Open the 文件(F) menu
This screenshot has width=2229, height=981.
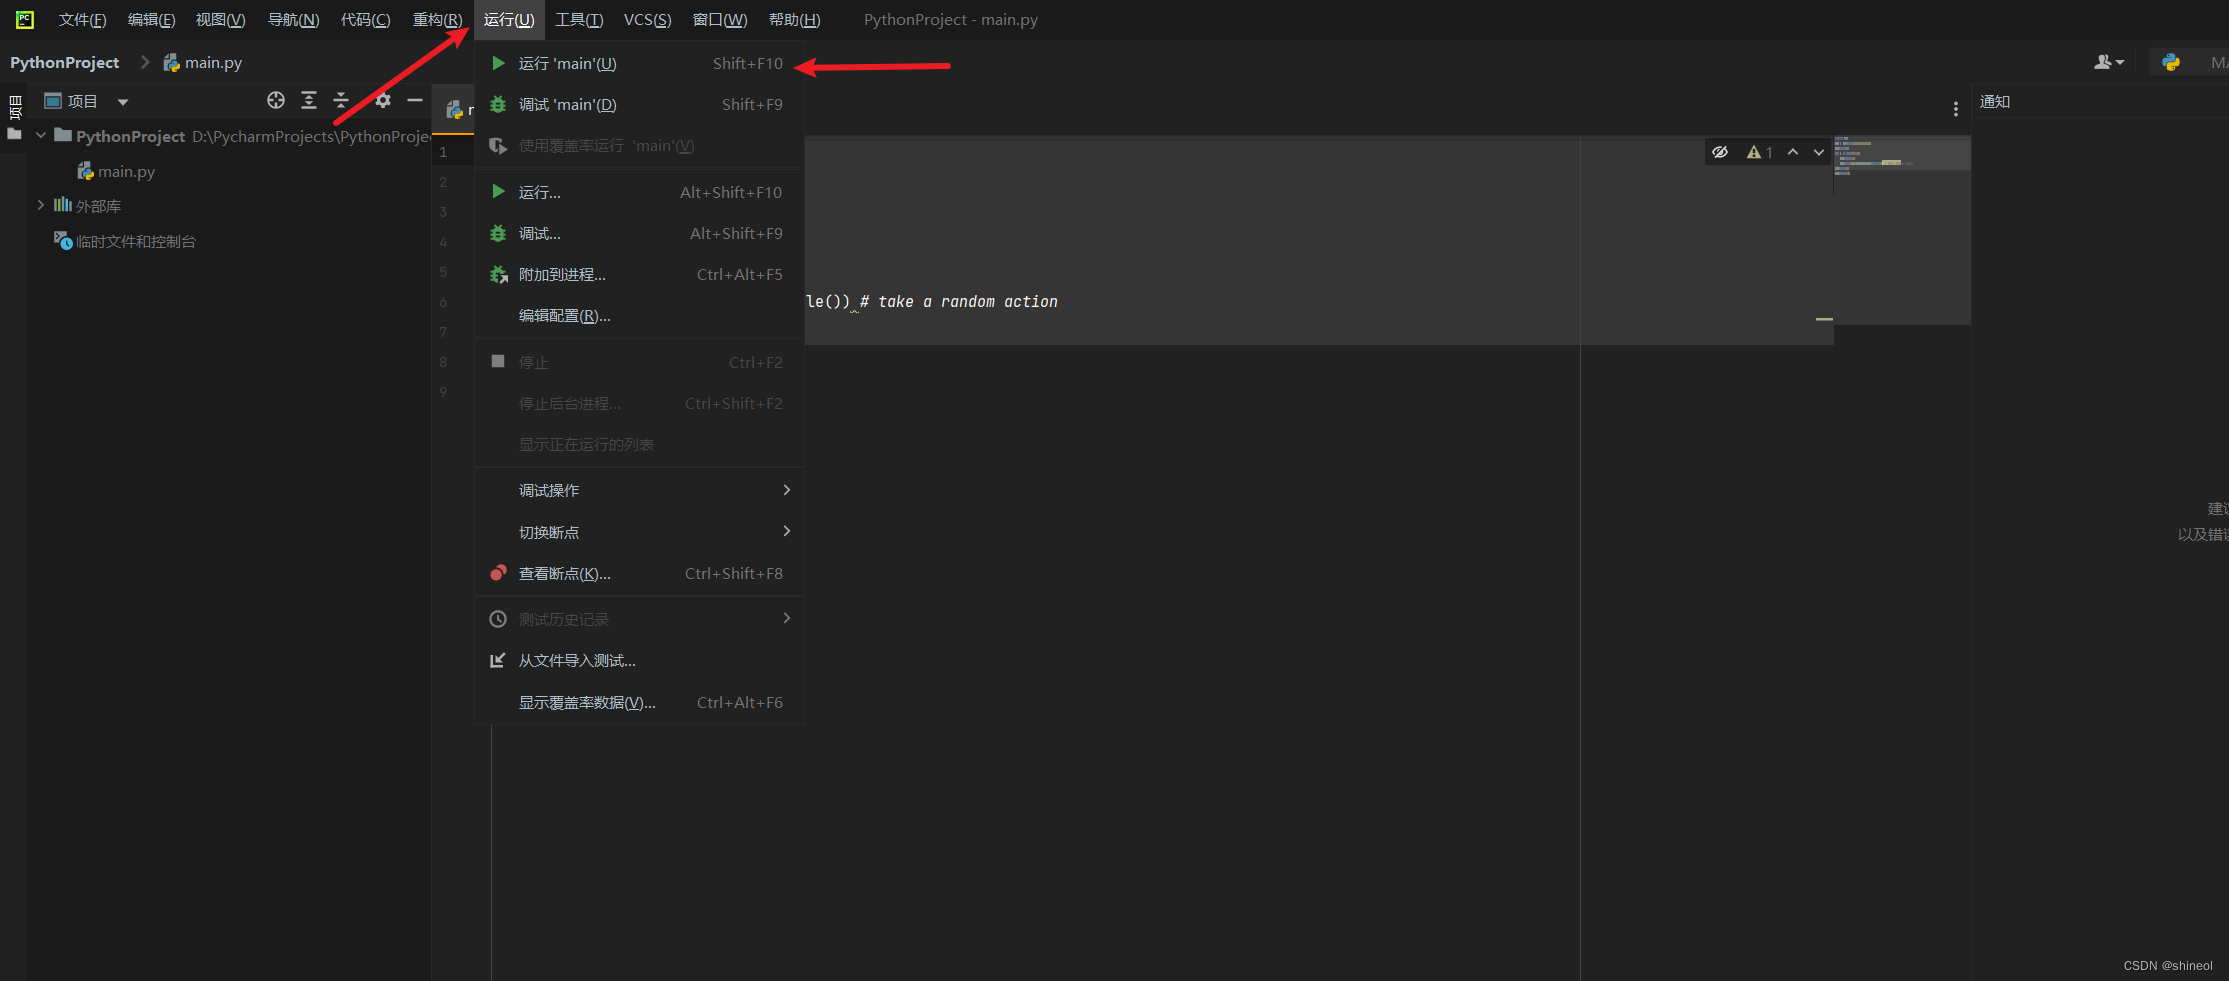[x=82, y=20]
